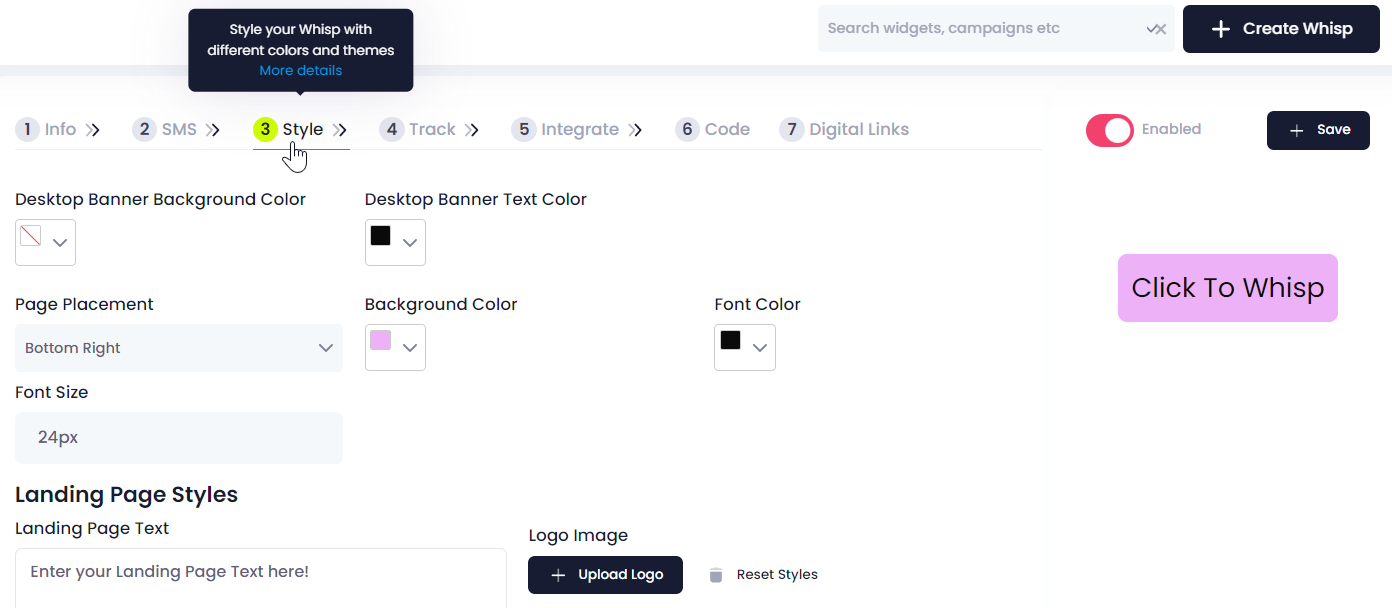Click the Landing Page Styles heading
This screenshot has width=1392, height=608.
[x=126, y=495]
